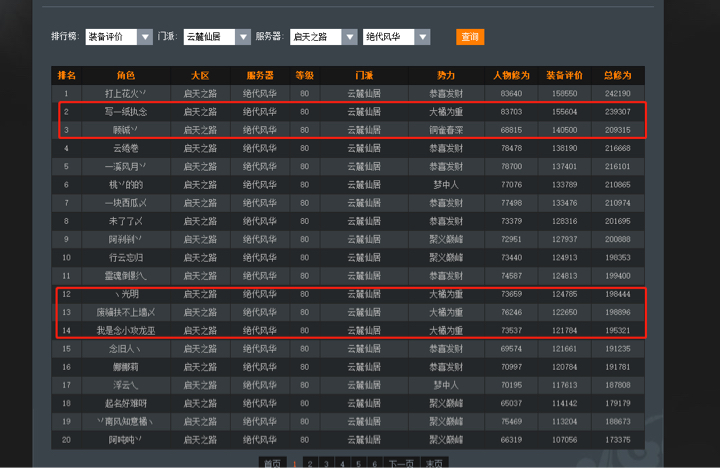Image resolution: width=720 pixels, height=468 pixels.
Task: Select character name 阿刹刹
Action: (125, 239)
